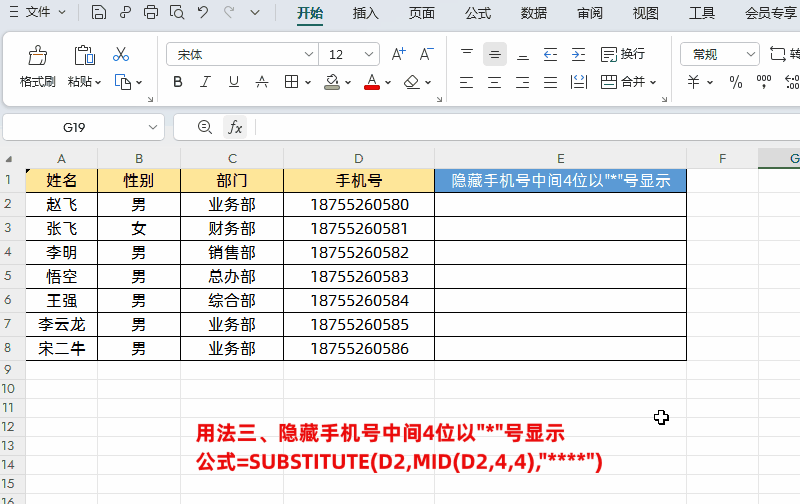Image resolution: width=800 pixels, height=504 pixels.
Task: Align text right
Action: coord(522,82)
